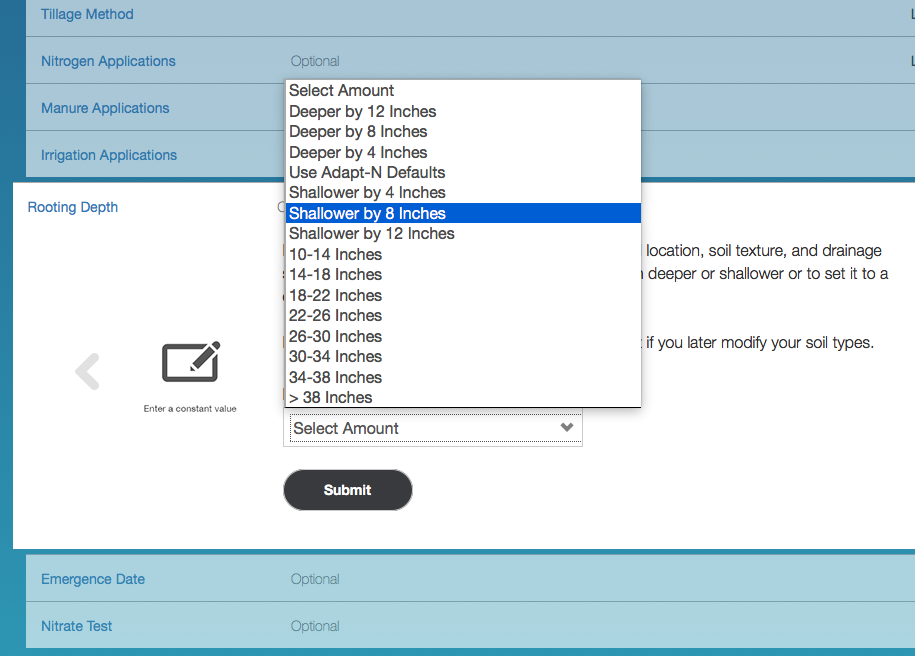
Task: Select "Deeper by 12 Inches" from list
Action: tap(362, 111)
